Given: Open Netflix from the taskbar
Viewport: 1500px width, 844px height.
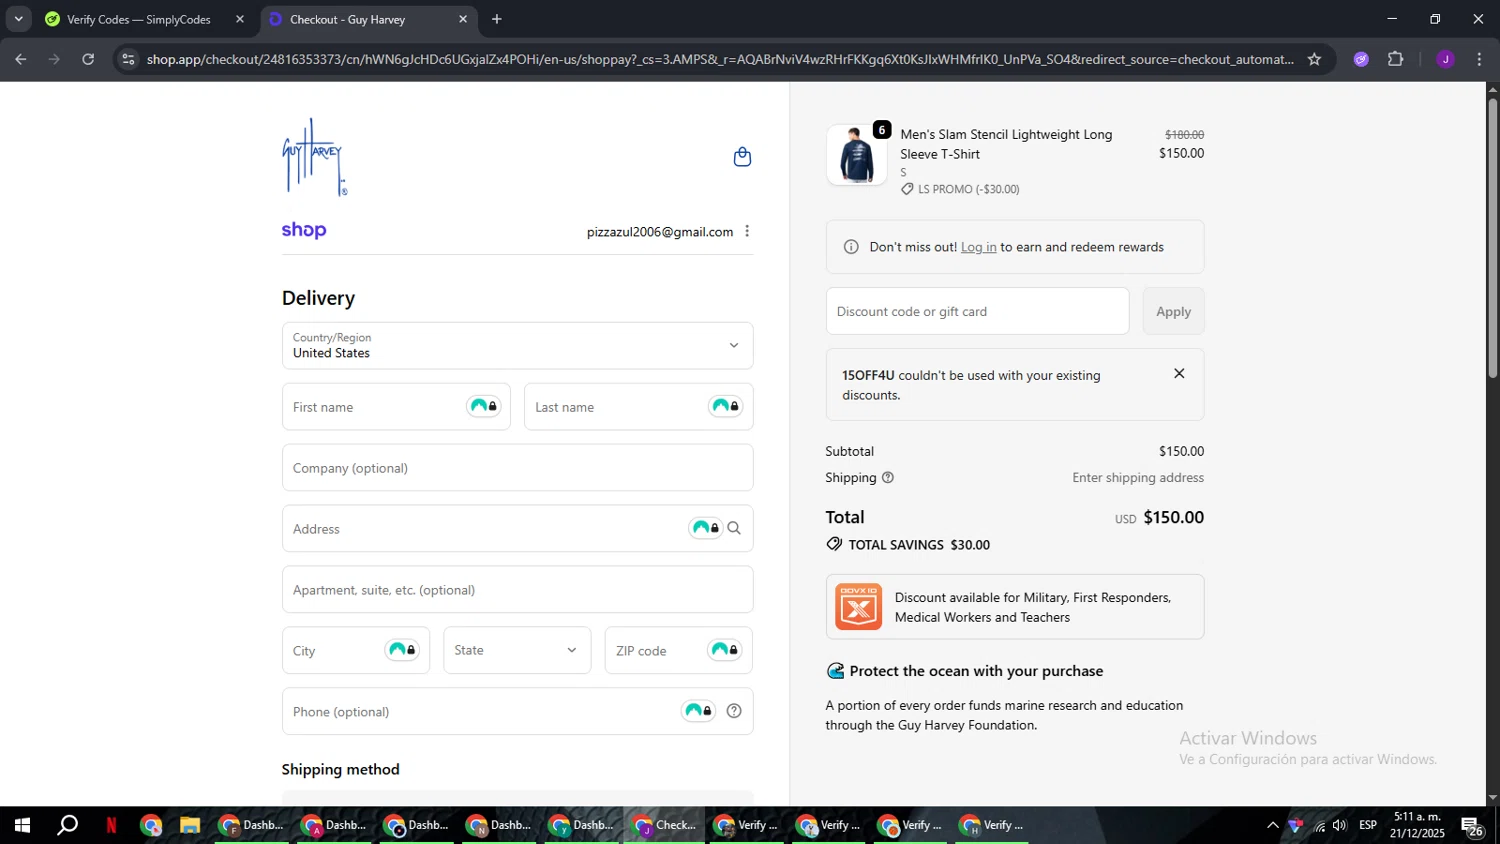Looking at the screenshot, I should pos(111,825).
